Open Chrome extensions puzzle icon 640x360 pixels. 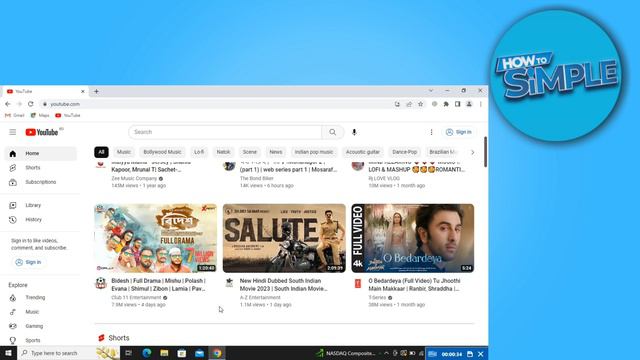pyautogui.click(x=446, y=104)
